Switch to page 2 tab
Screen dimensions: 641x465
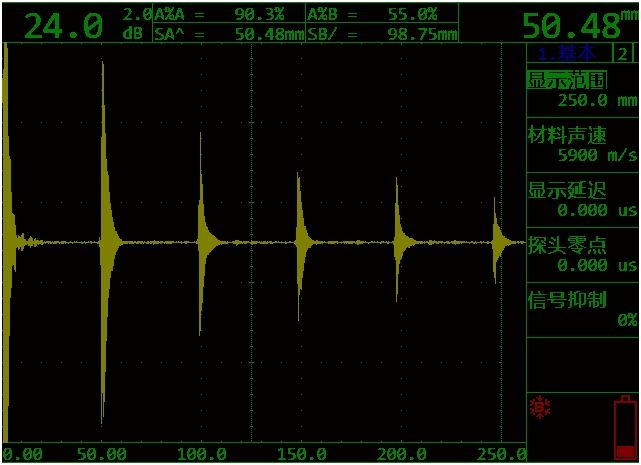tap(624, 54)
